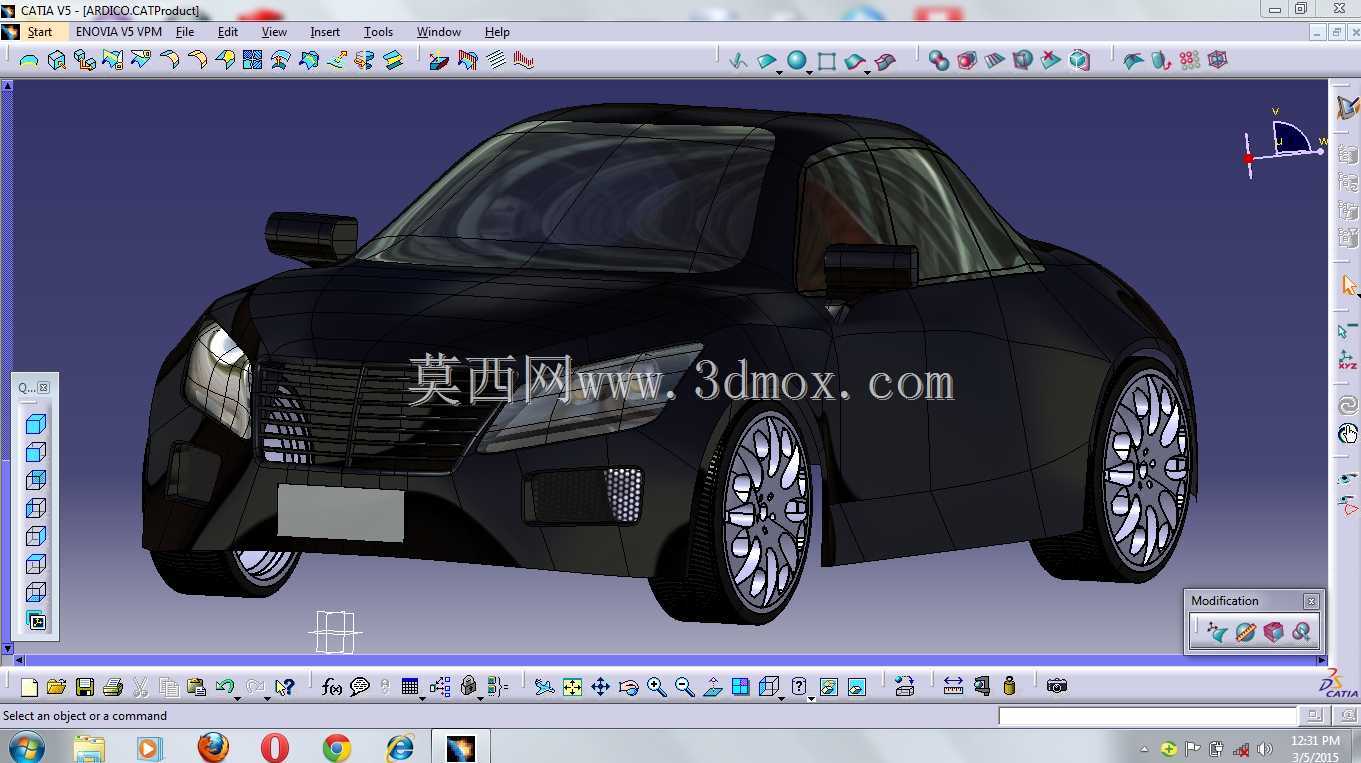Click the two linked spheres icon
This screenshot has width=1361, height=763.
pos(939,61)
